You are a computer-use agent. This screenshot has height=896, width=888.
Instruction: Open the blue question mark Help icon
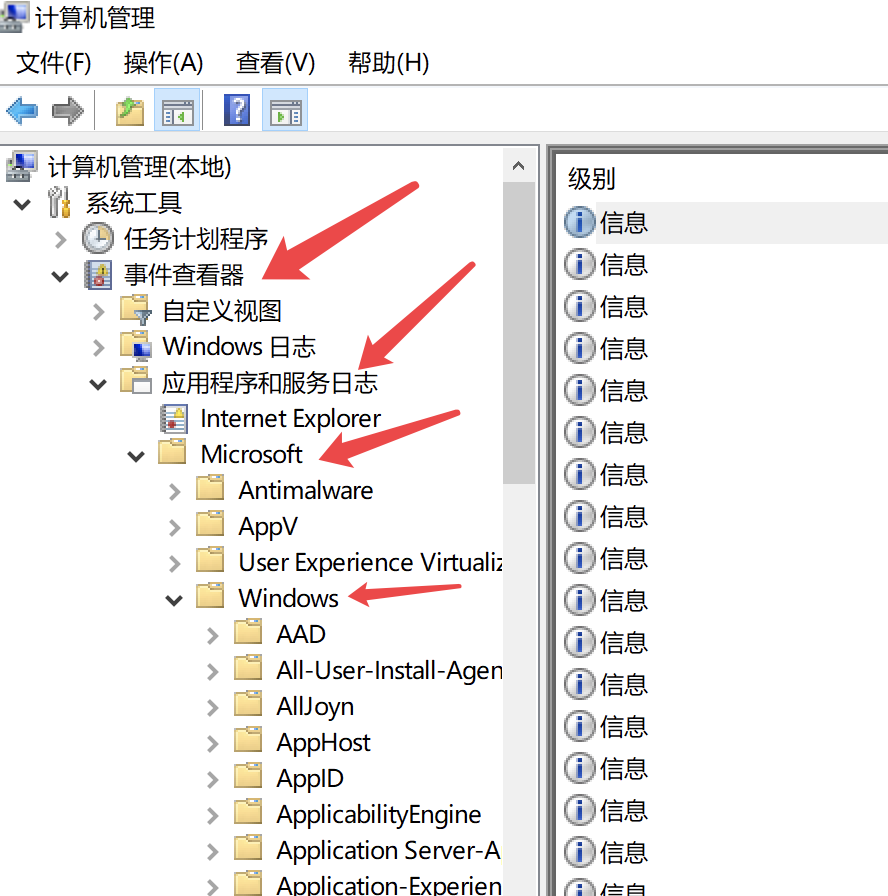(237, 110)
